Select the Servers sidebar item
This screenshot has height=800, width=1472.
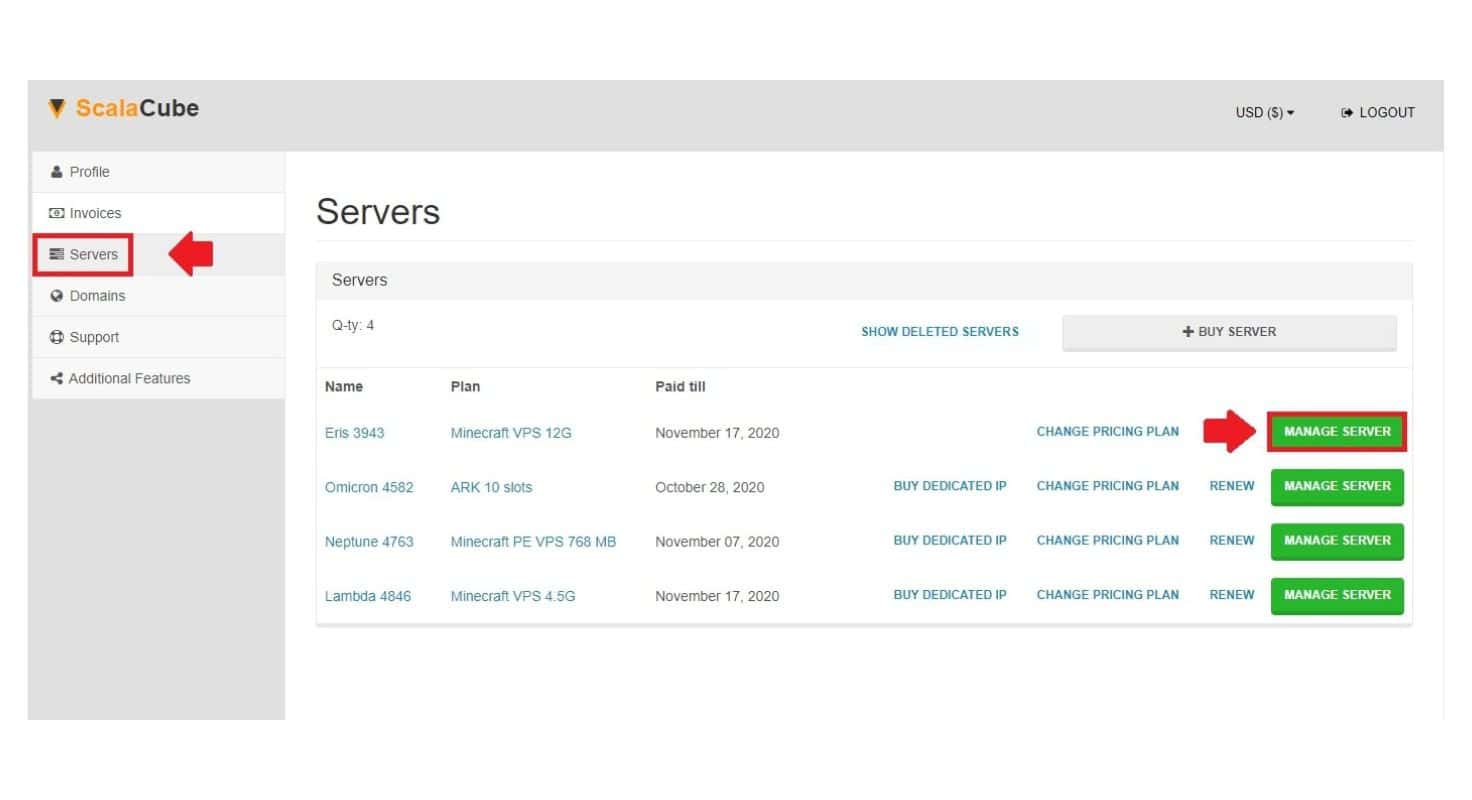pos(92,254)
